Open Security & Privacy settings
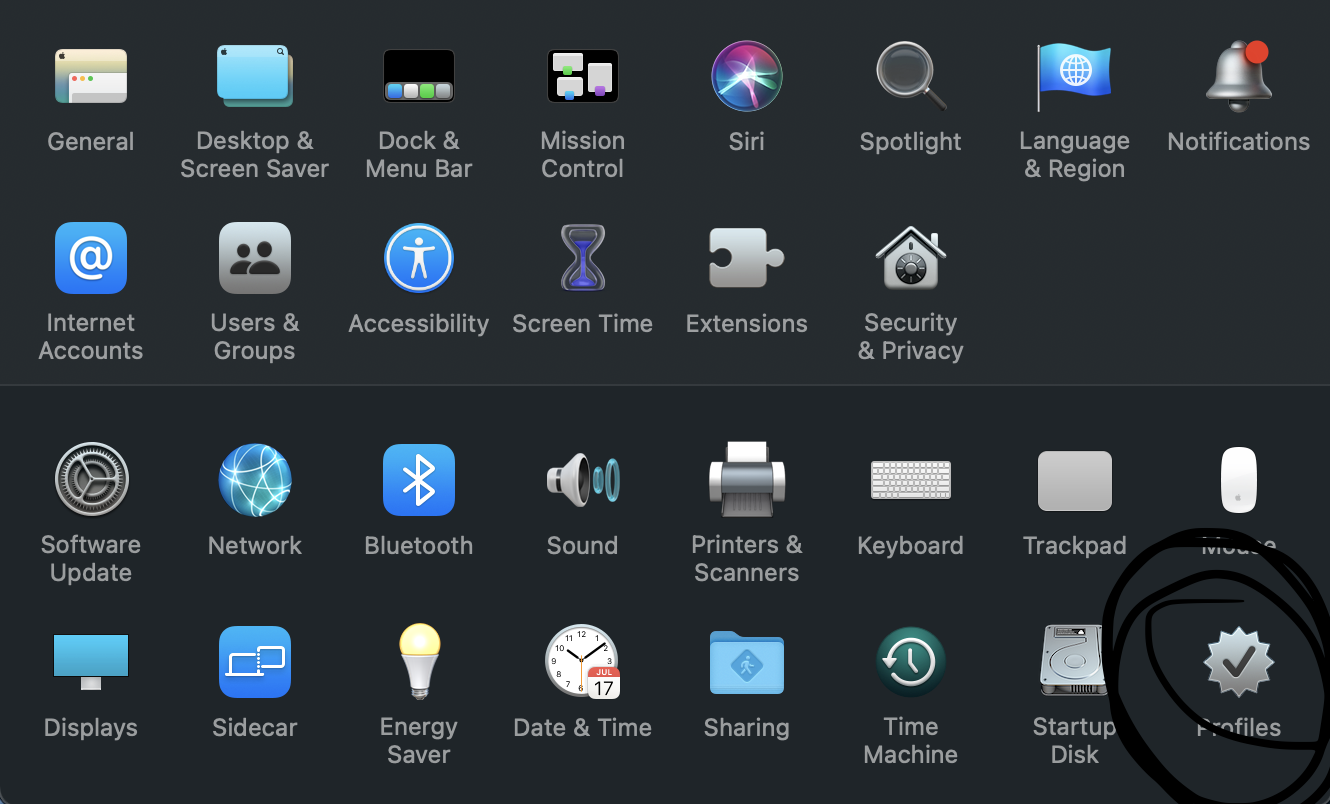This screenshot has width=1330, height=804. (x=911, y=258)
